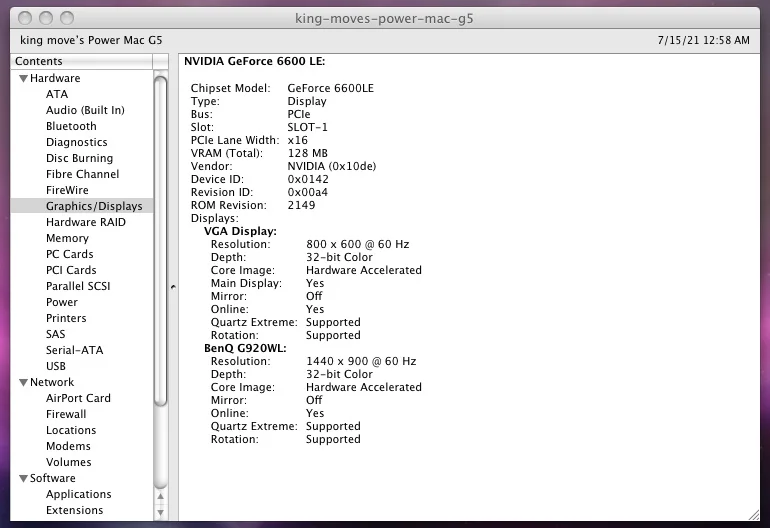This screenshot has width=770, height=528.
Task: Click the split pane divider handle
Action: (173, 287)
